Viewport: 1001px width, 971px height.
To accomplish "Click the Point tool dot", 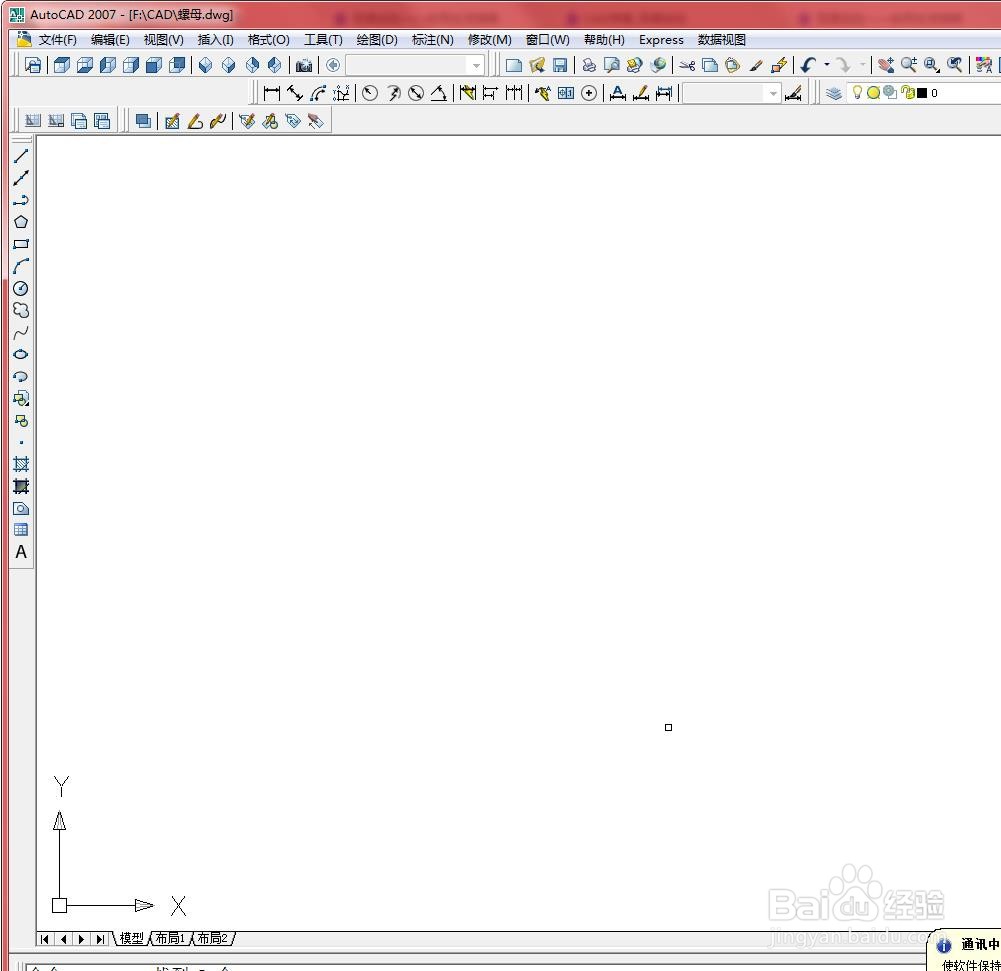I will [21, 442].
